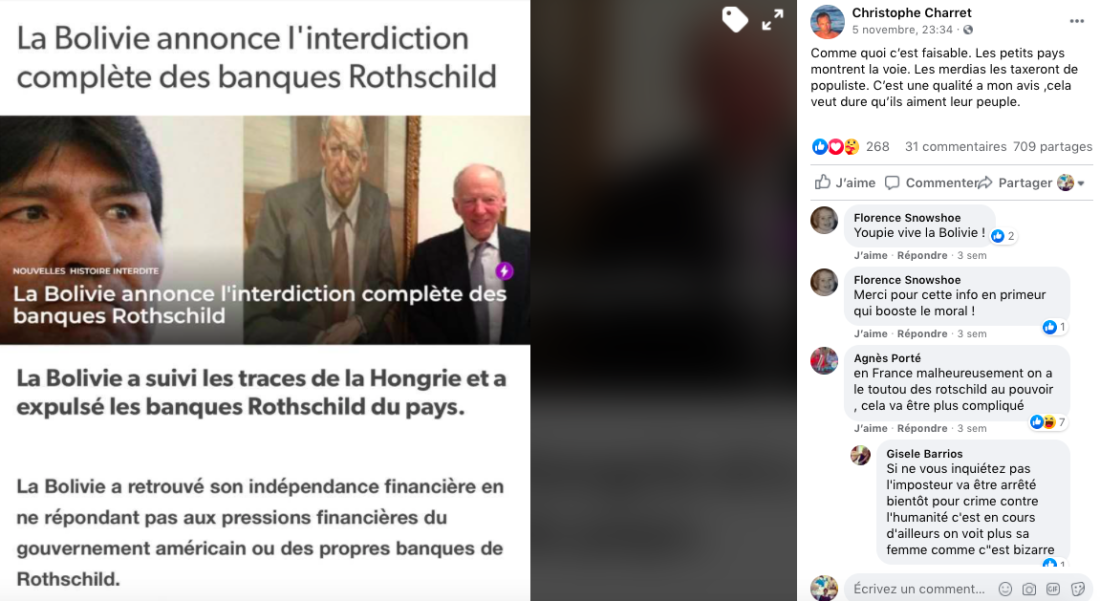View the 31 commentaires link
This screenshot has height=601, width=1100.
tap(955, 147)
